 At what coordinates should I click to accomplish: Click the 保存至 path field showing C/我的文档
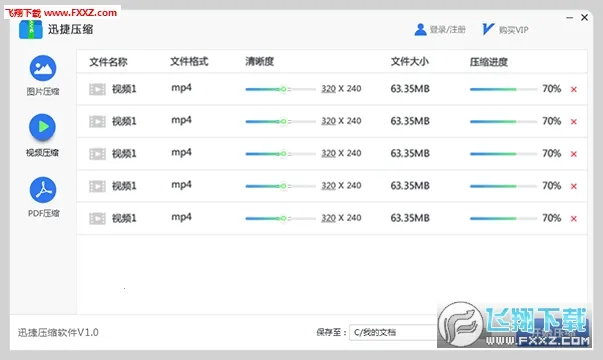[x=393, y=332]
